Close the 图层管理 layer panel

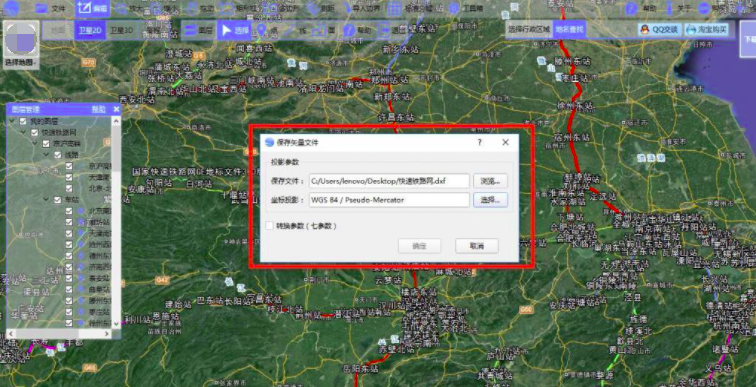tap(116, 109)
